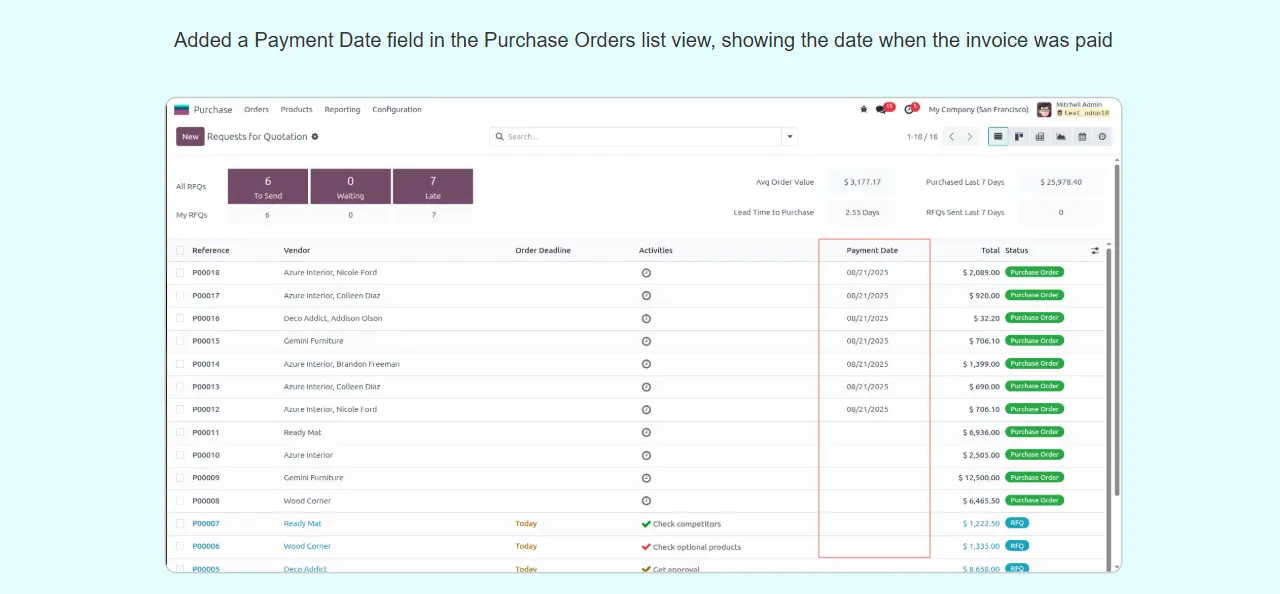Screen dimensions: 1280x594
Task: Check the select-all header checkbox
Action: click(180, 251)
